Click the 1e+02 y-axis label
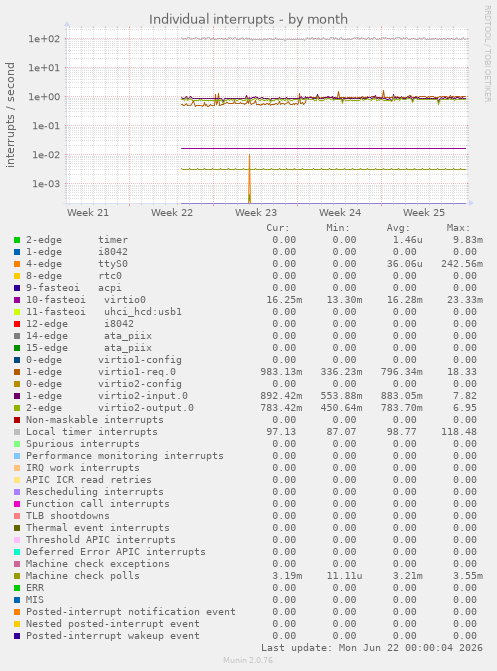 click(x=44, y=39)
